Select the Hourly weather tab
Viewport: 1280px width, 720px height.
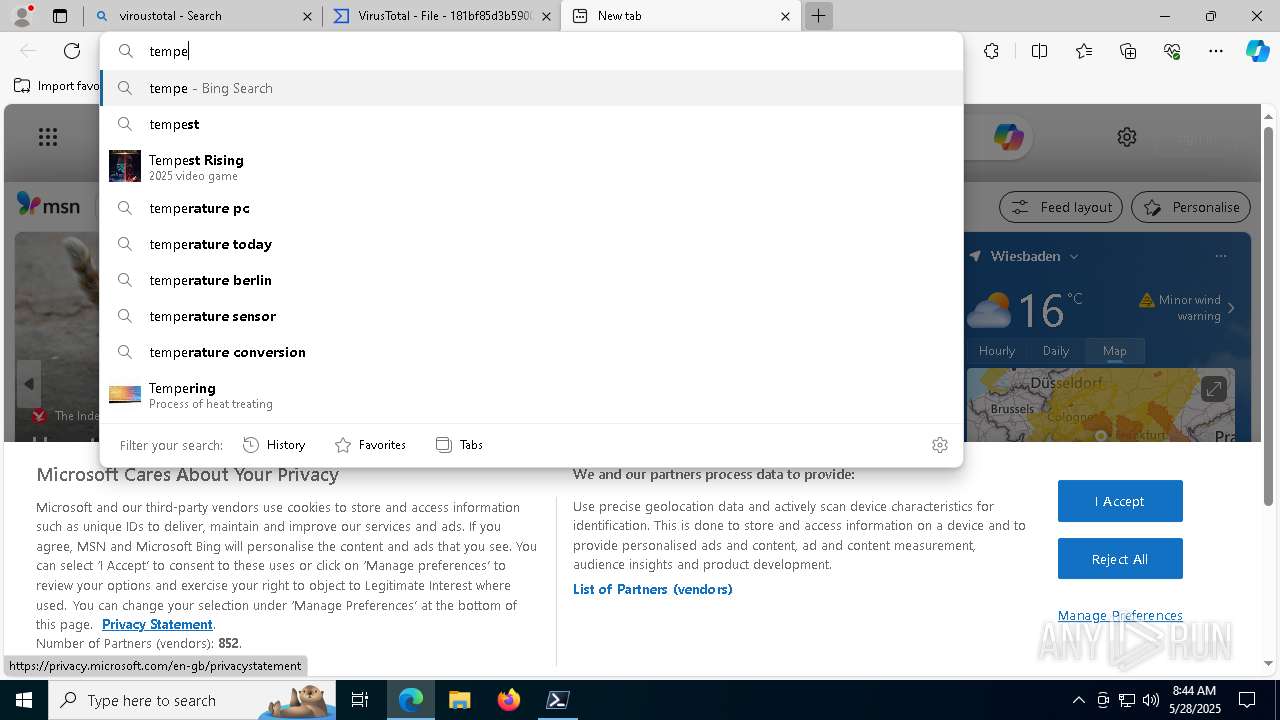click(x=997, y=351)
